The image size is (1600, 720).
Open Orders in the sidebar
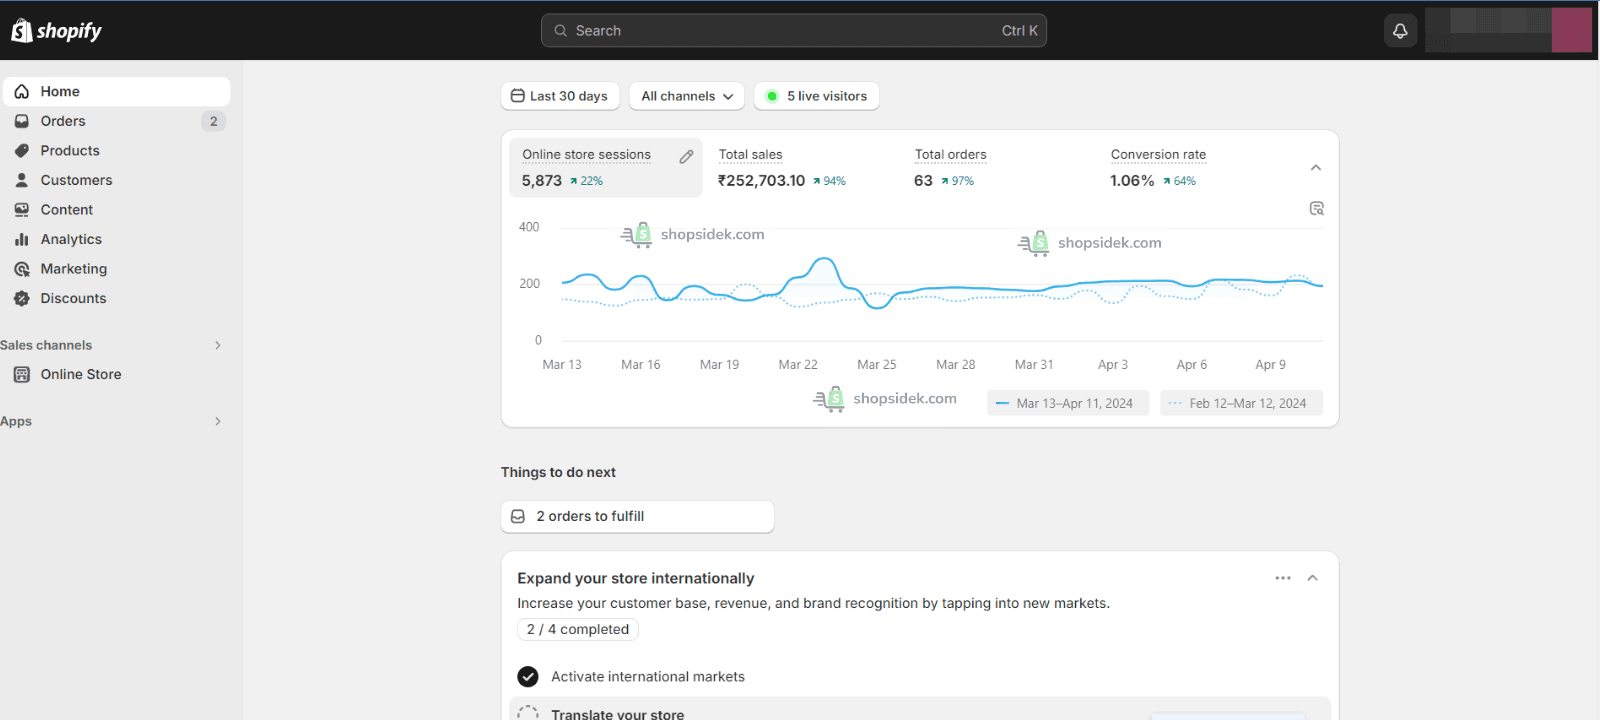[x=63, y=121]
